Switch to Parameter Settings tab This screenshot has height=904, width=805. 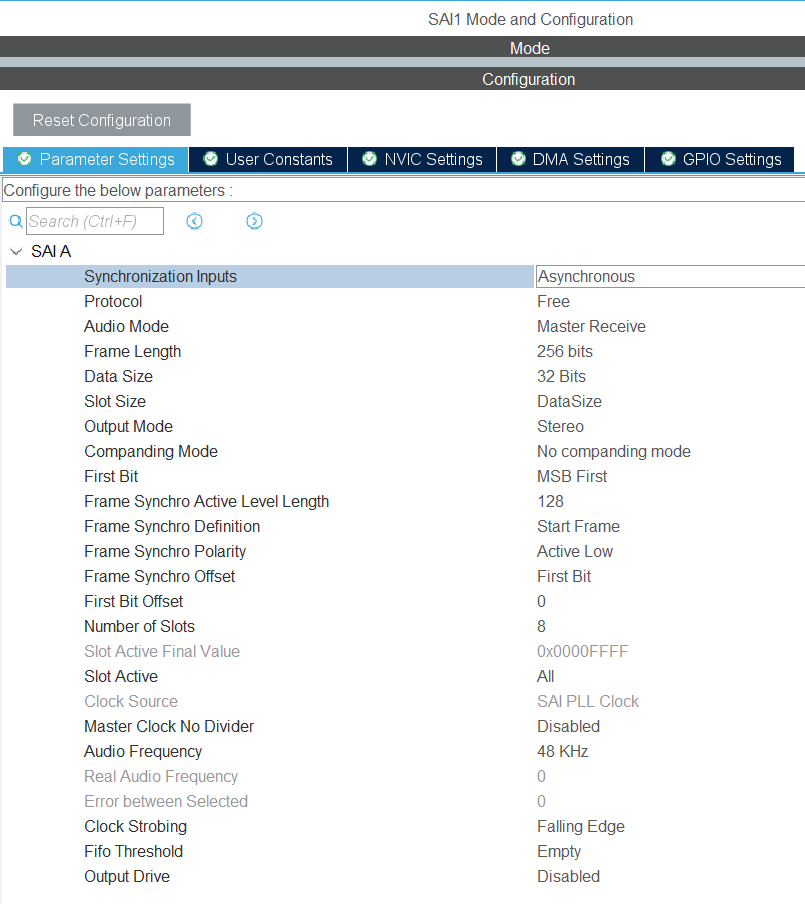96,159
